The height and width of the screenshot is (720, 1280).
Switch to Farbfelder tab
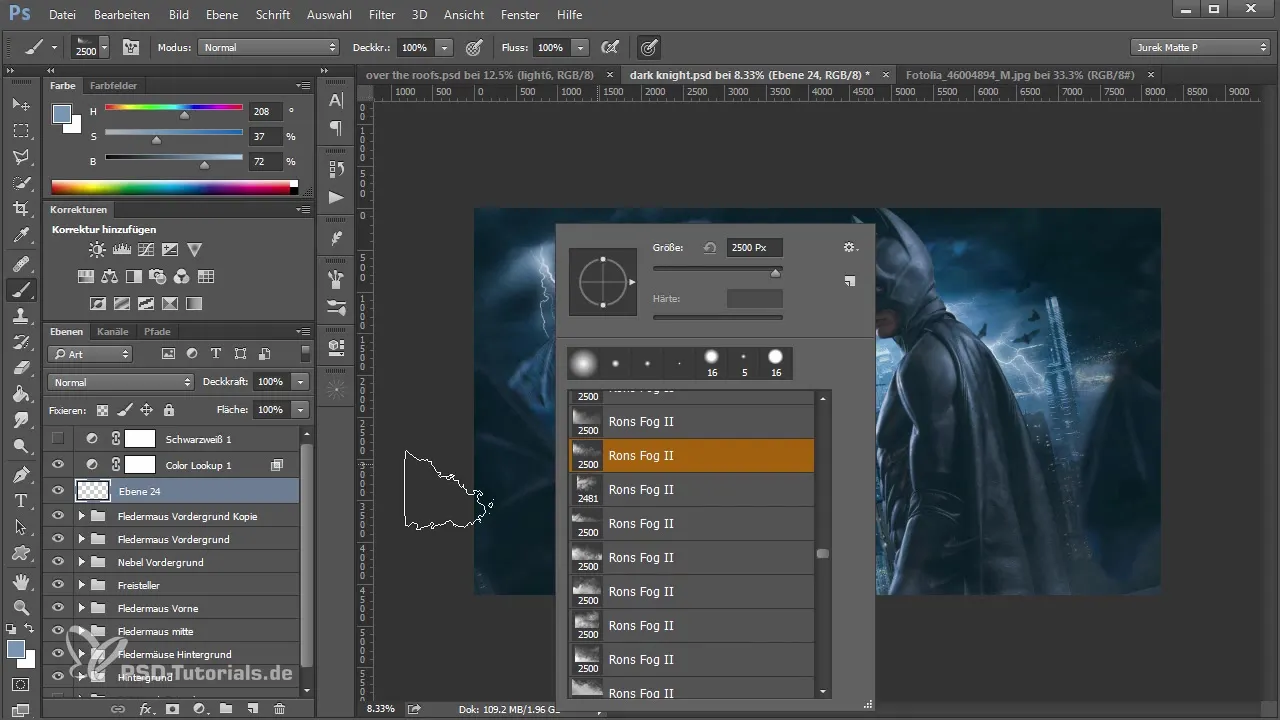click(113, 86)
